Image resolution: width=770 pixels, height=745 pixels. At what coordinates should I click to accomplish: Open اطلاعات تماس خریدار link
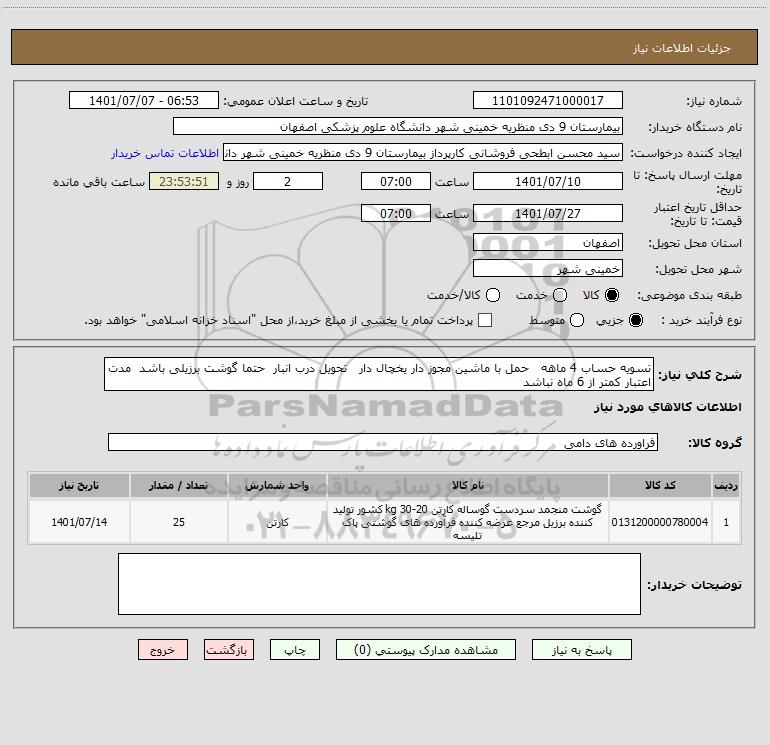(x=165, y=153)
